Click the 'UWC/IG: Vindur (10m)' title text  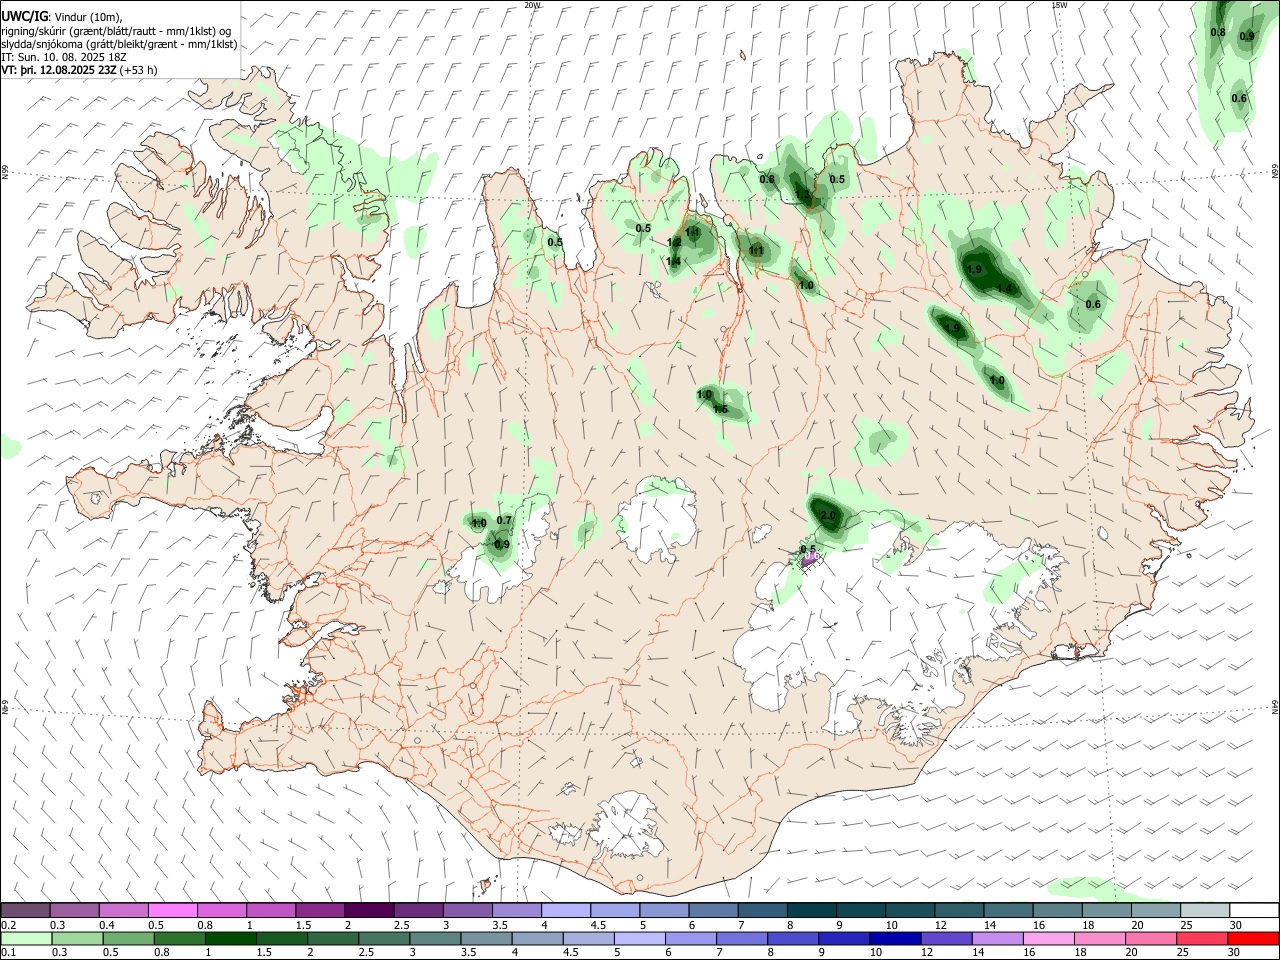click(62, 16)
